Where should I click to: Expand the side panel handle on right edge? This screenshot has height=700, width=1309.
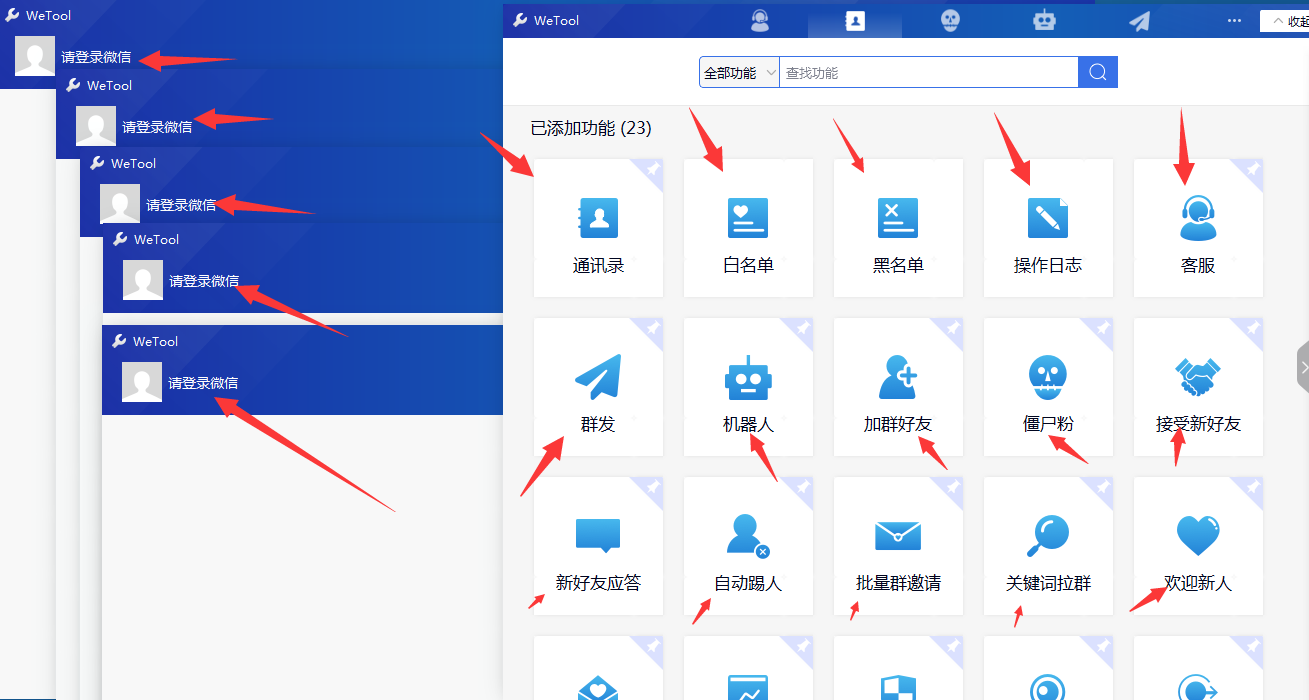pos(1302,368)
